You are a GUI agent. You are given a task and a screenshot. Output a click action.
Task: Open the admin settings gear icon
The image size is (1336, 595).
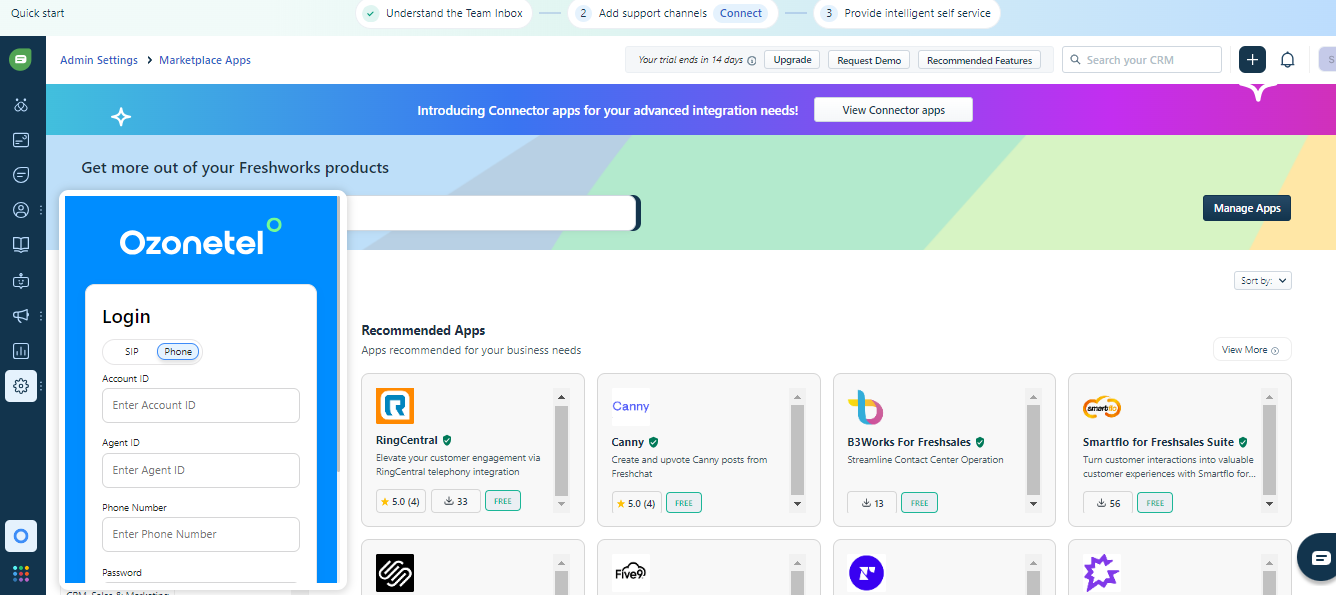point(21,386)
